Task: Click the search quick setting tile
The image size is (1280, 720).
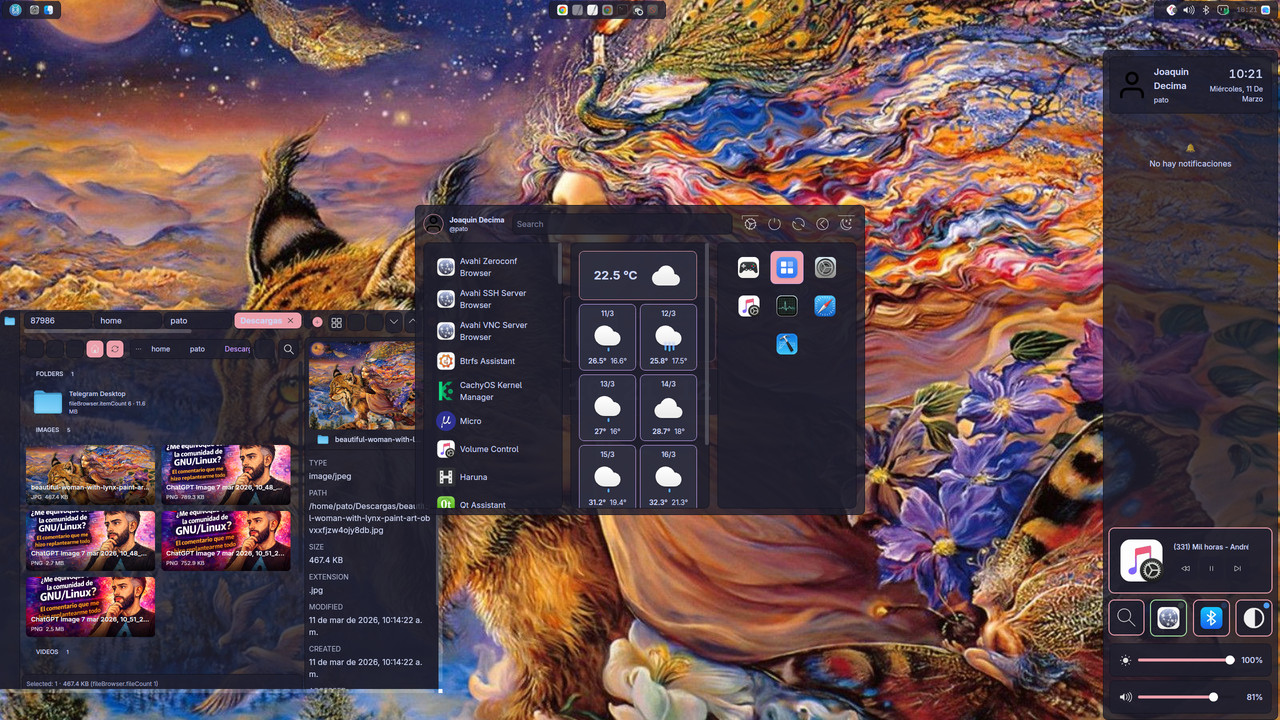Action: 1126,618
